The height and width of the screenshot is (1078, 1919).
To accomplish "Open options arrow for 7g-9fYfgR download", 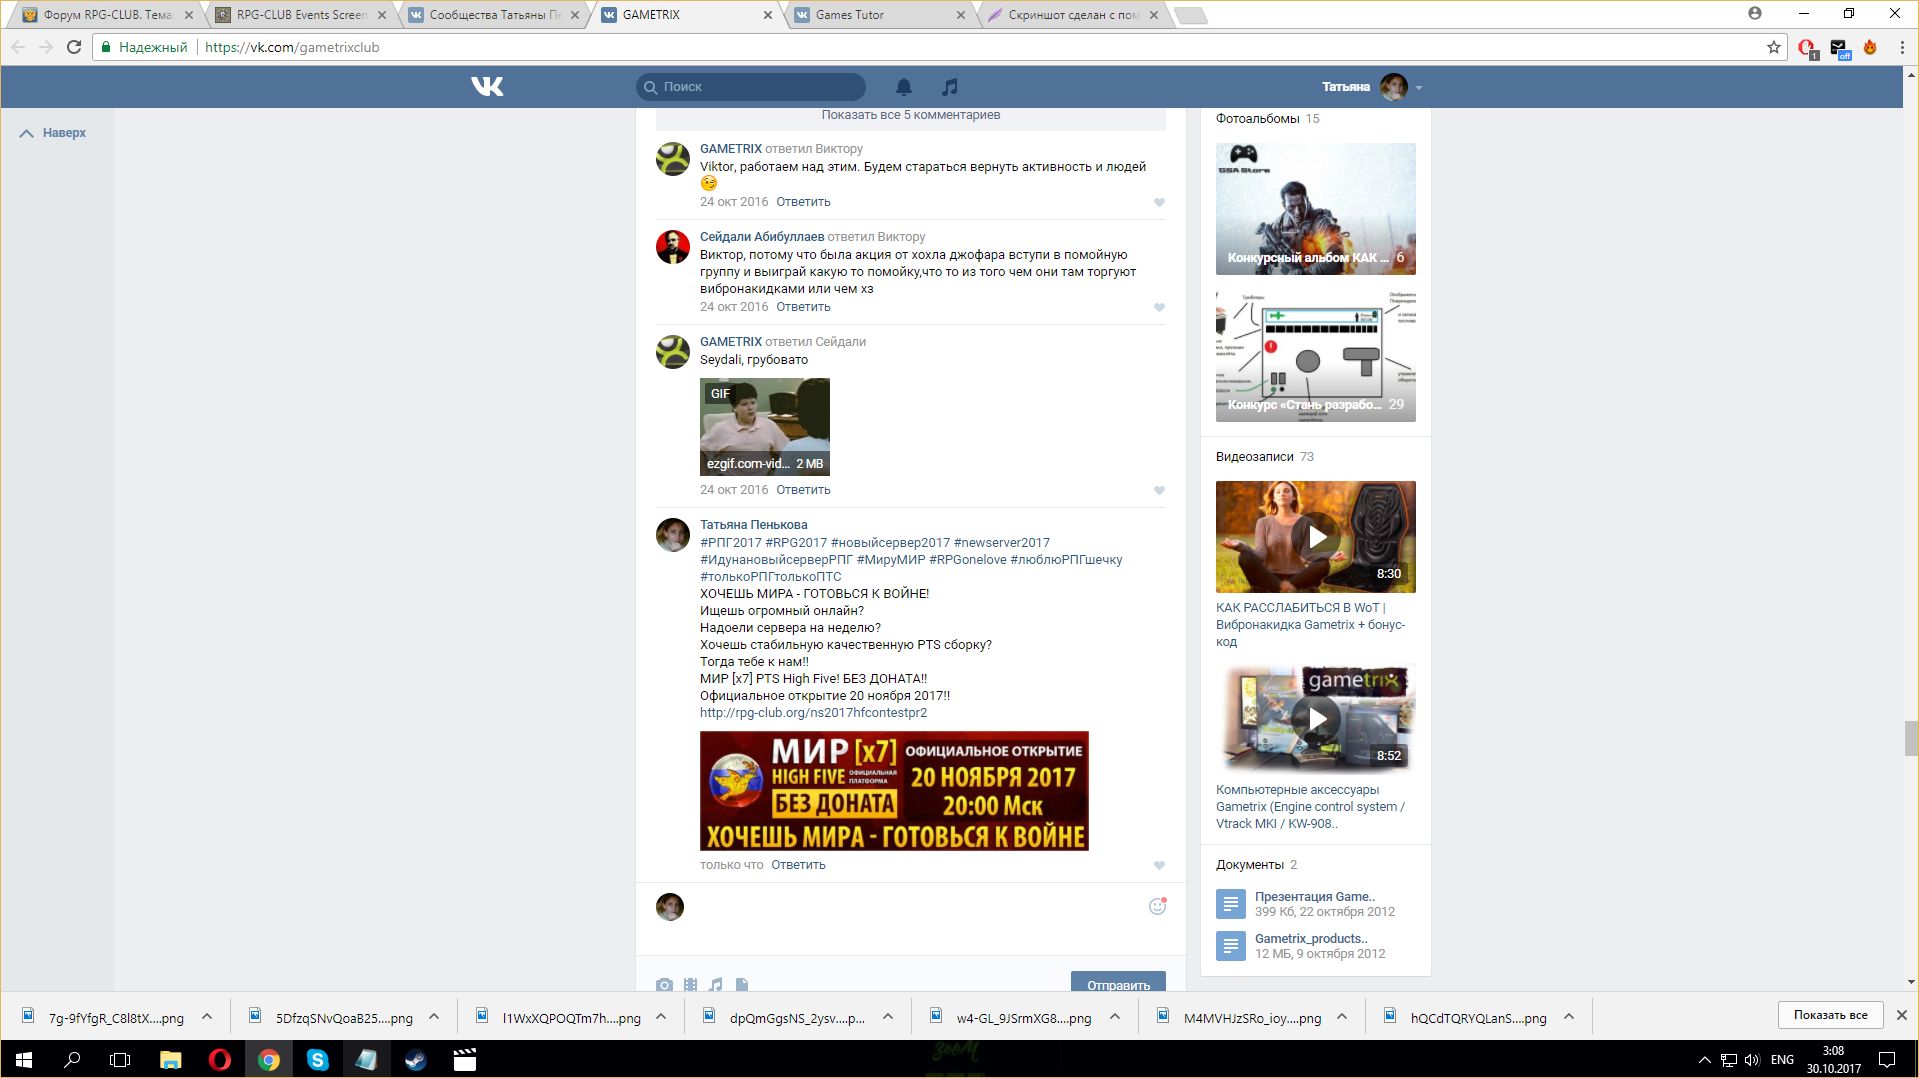I will pyautogui.click(x=207, y=1017).
